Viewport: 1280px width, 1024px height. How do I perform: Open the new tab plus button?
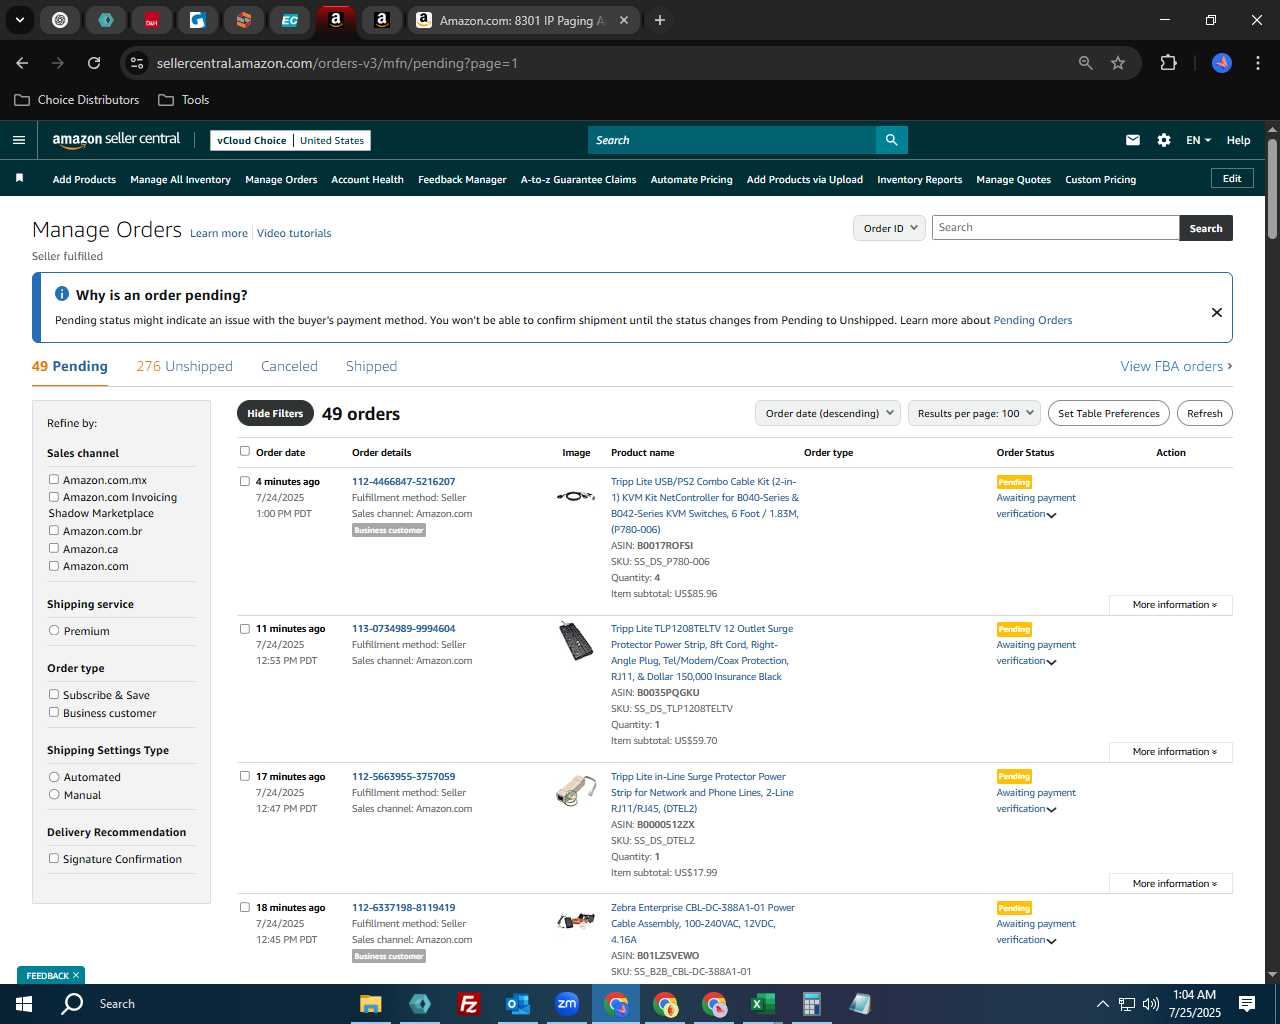(660, 20)
